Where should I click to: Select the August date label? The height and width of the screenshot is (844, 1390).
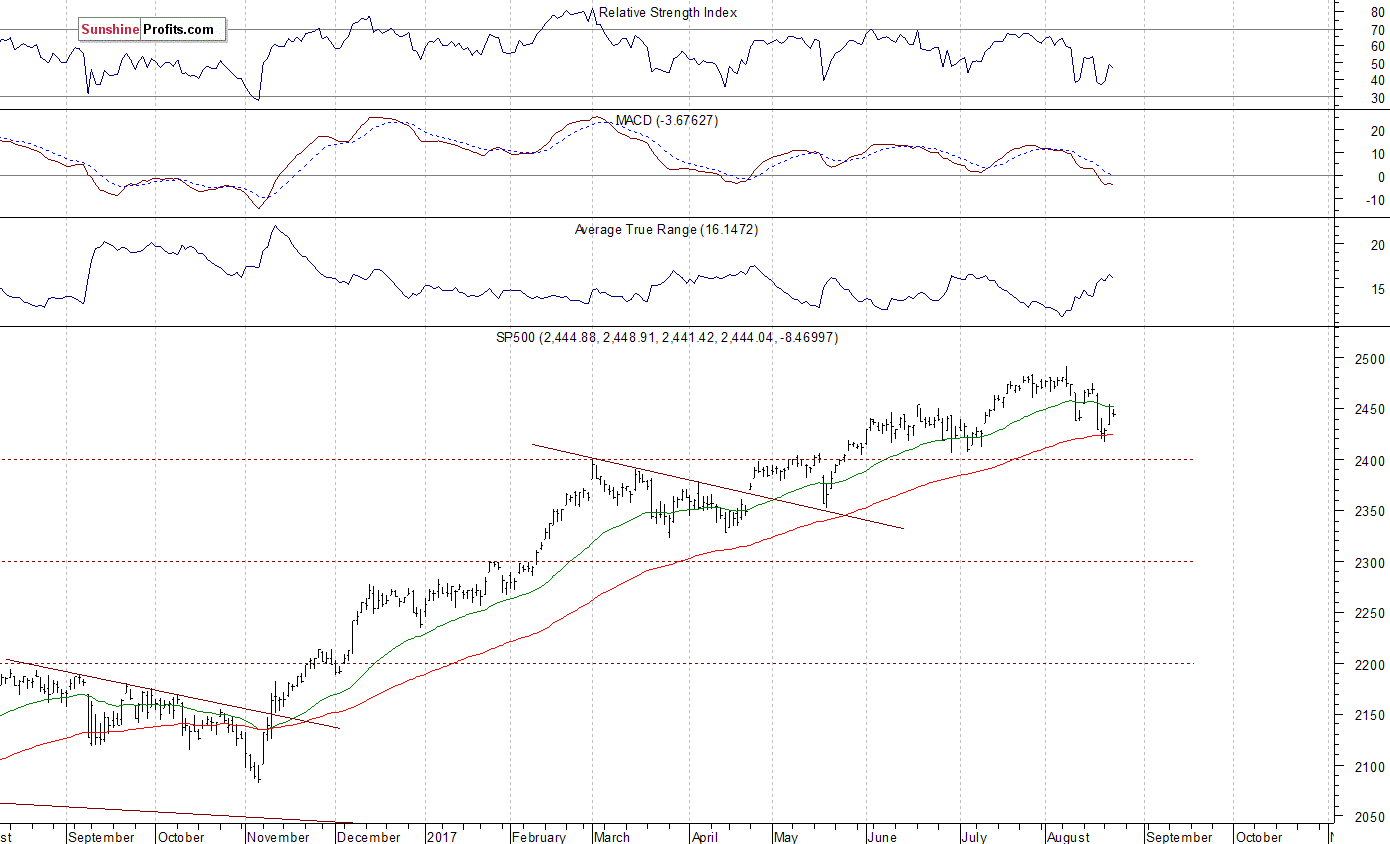[1068, 837]
